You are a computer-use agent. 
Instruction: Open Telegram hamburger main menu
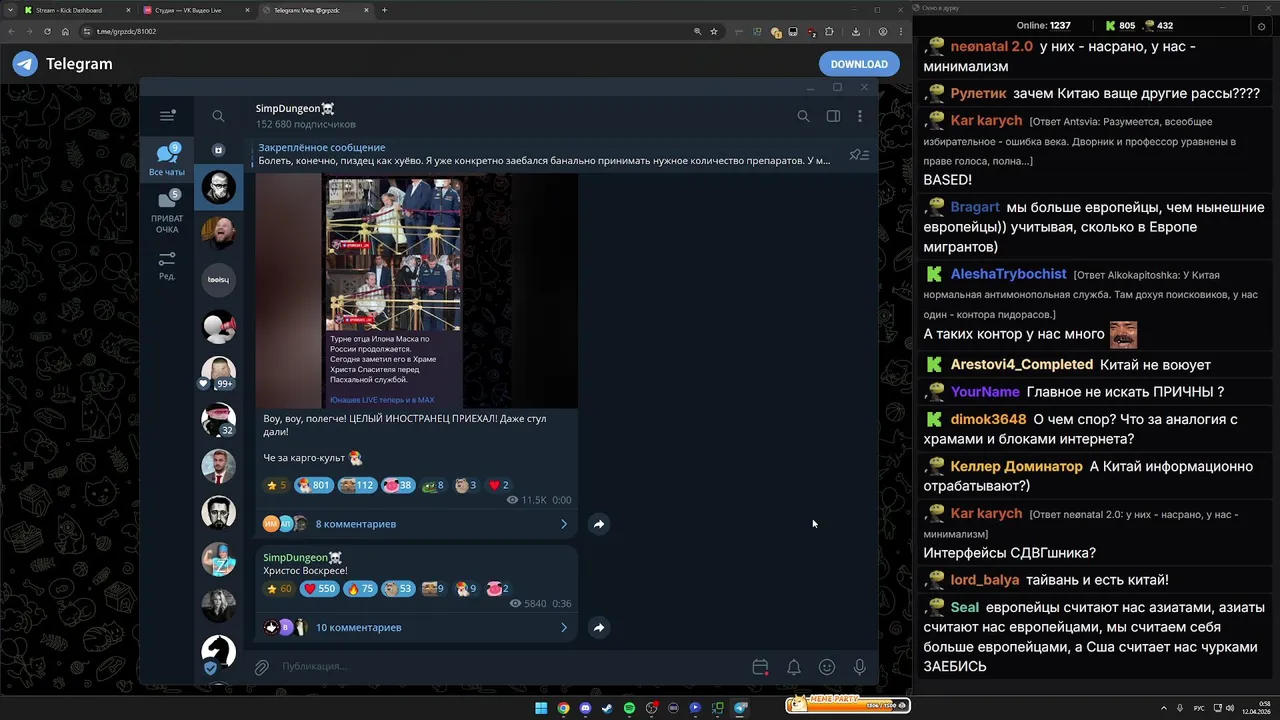(x=168, y=116)
